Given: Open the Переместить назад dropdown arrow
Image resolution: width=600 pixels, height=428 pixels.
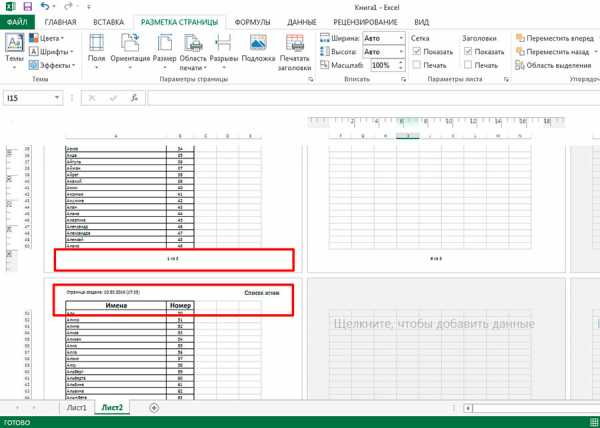Looking at the screenshot, I should pos(596,52).
